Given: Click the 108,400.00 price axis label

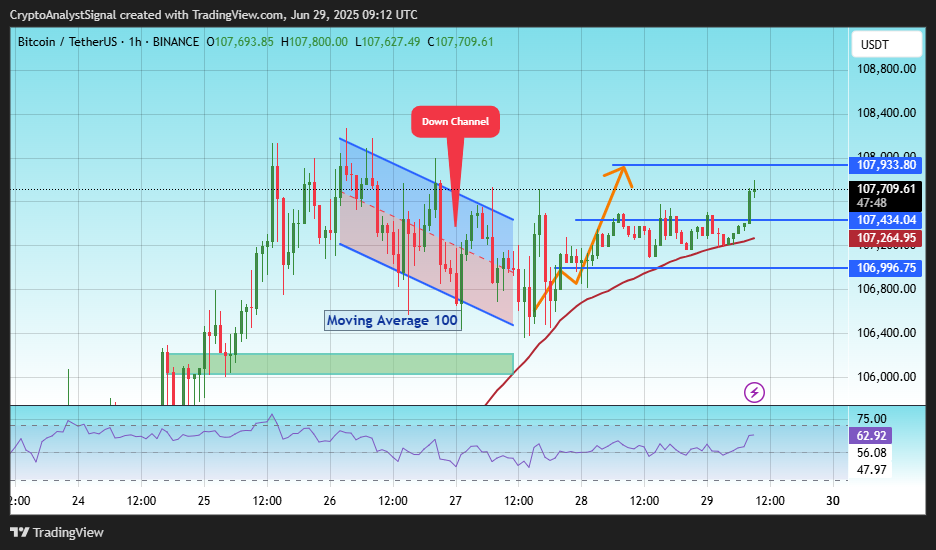Looking at the screenshot, I should (886, 113).
